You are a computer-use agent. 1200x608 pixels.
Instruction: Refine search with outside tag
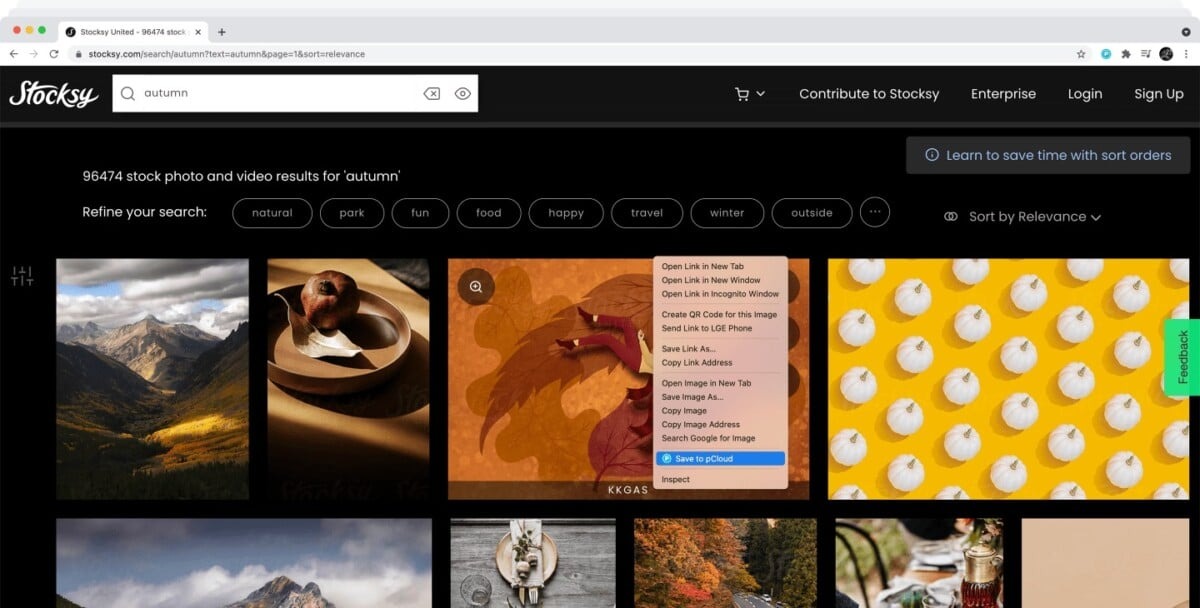click(812, 213)
